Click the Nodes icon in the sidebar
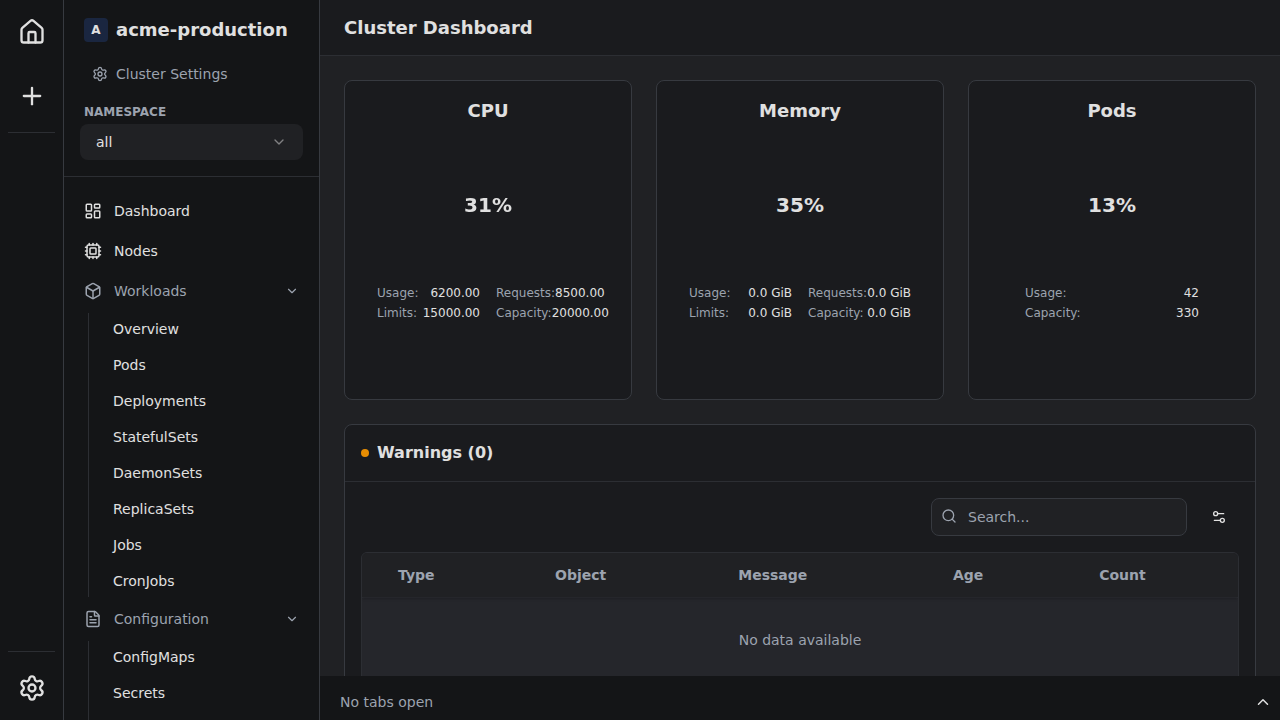The height and width of the screenshot is (720, 1280). (x=92, y=251)
